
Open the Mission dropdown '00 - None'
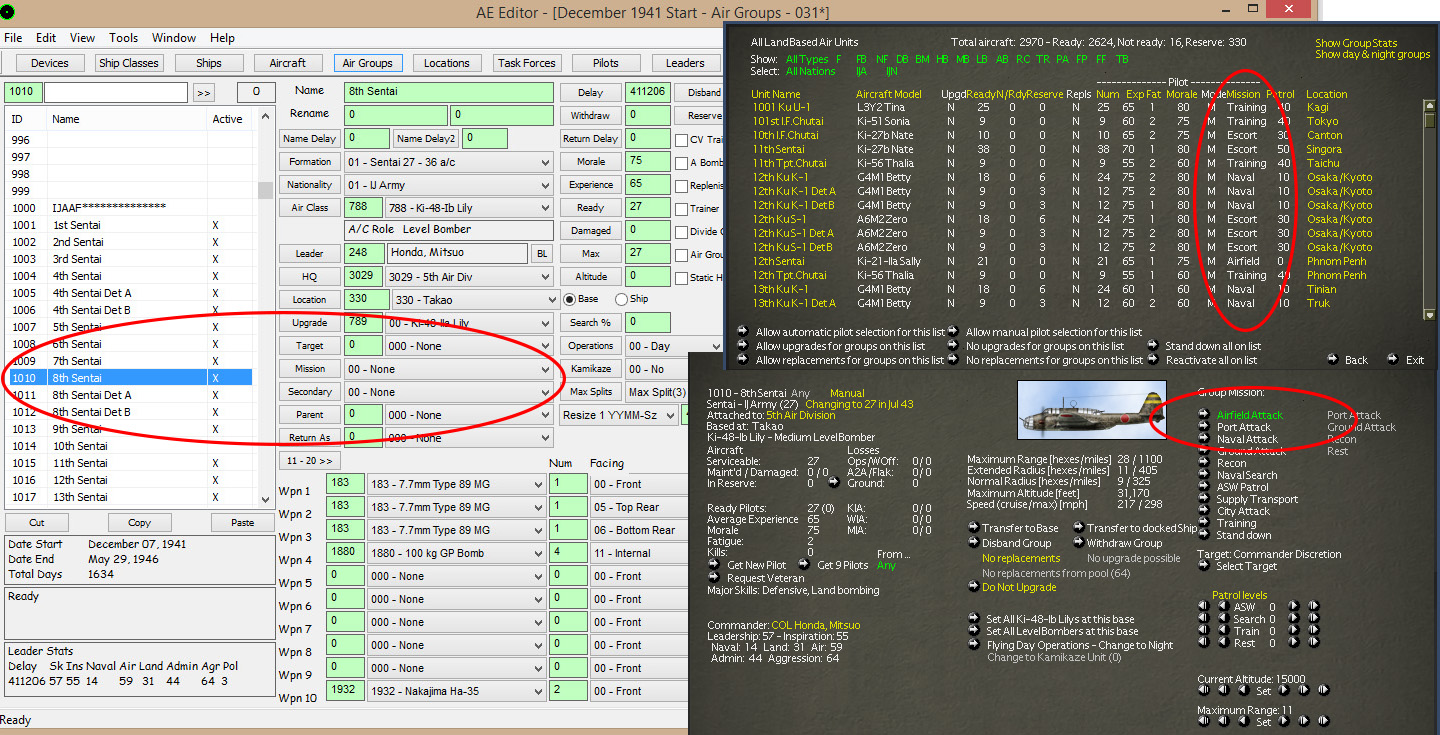click(449, 369)
